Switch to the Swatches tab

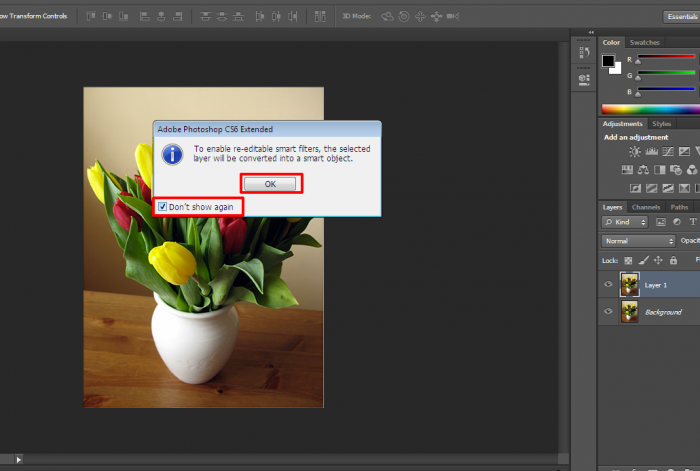point(644,43)
